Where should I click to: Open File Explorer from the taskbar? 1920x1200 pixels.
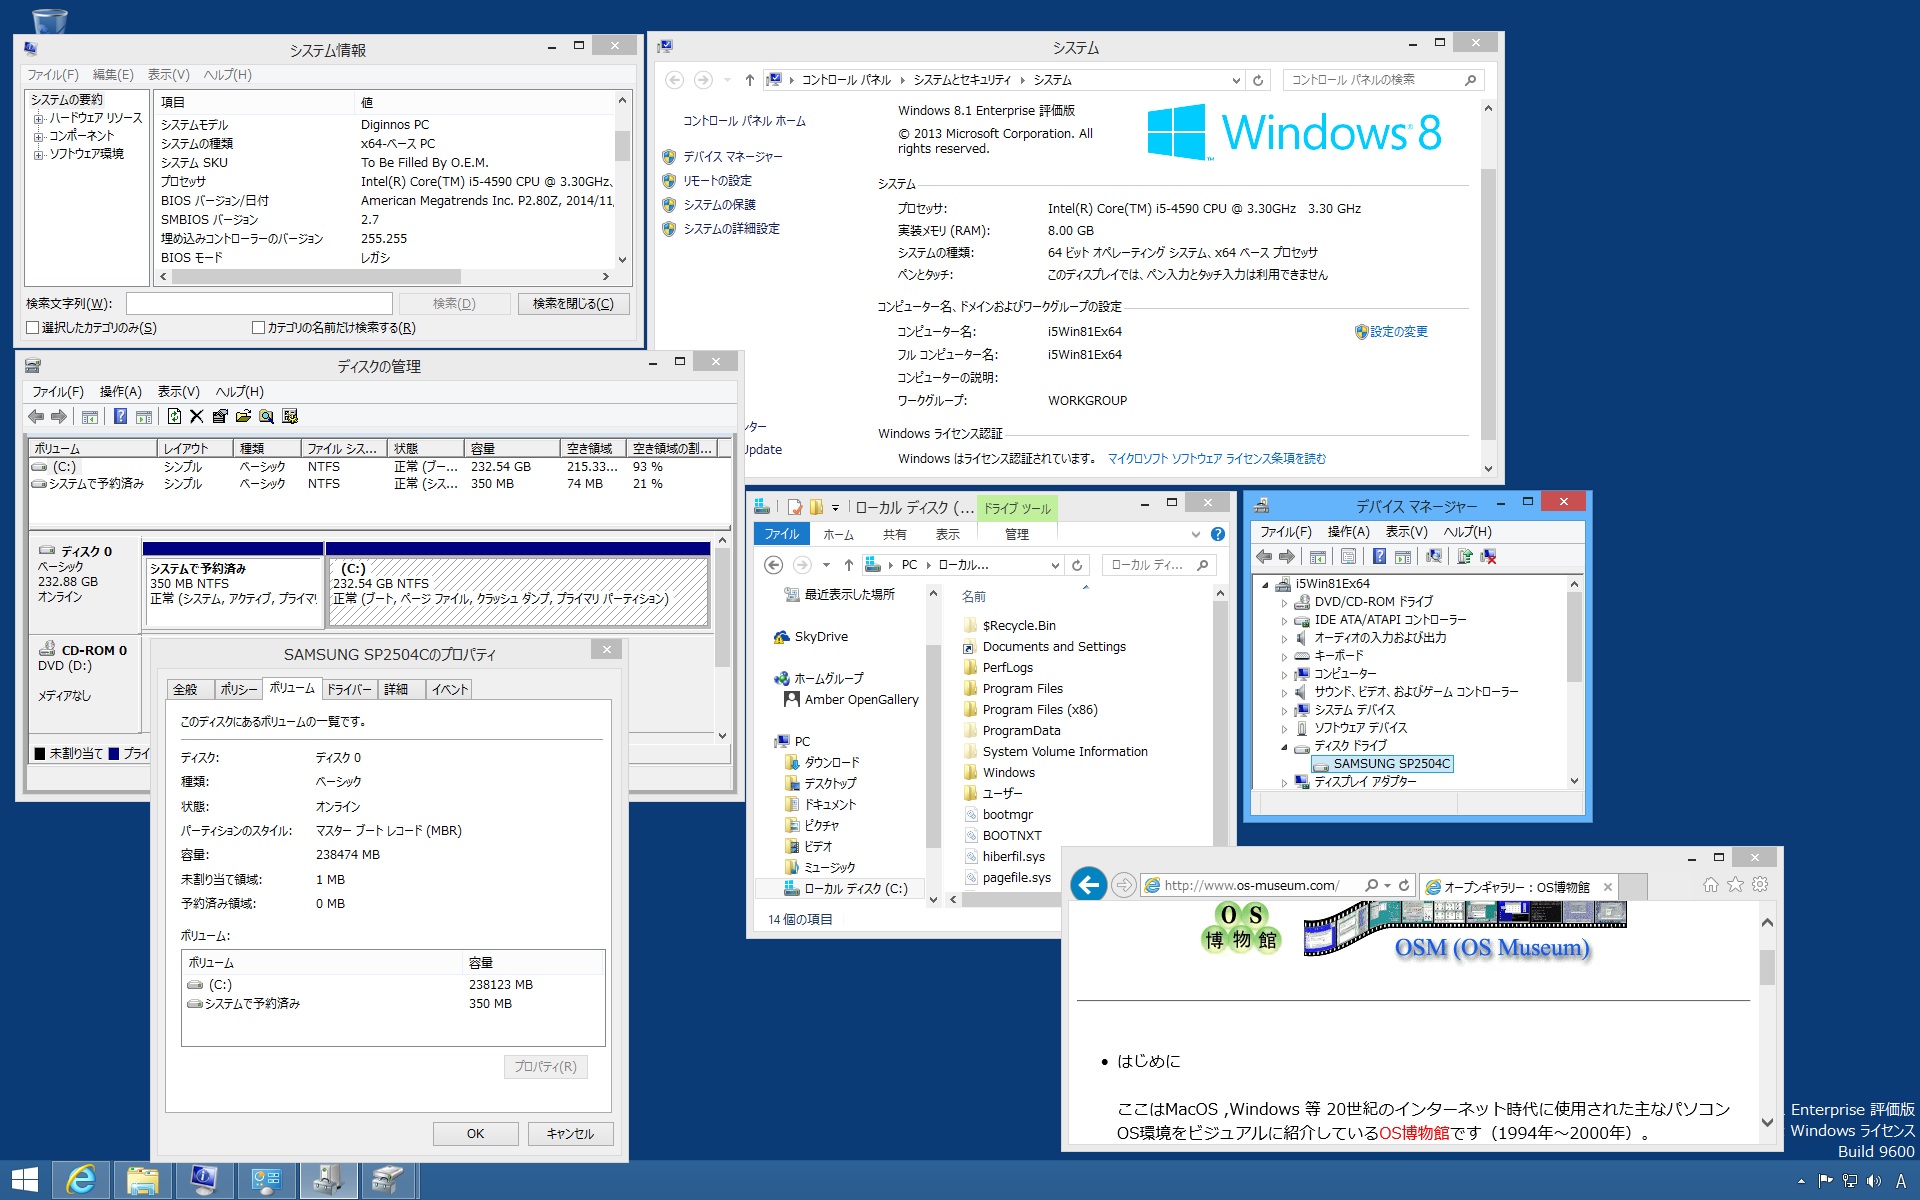tap(143, 1180)
